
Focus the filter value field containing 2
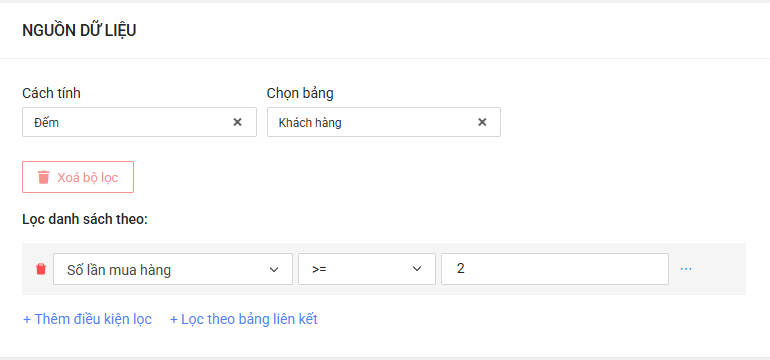555,269
